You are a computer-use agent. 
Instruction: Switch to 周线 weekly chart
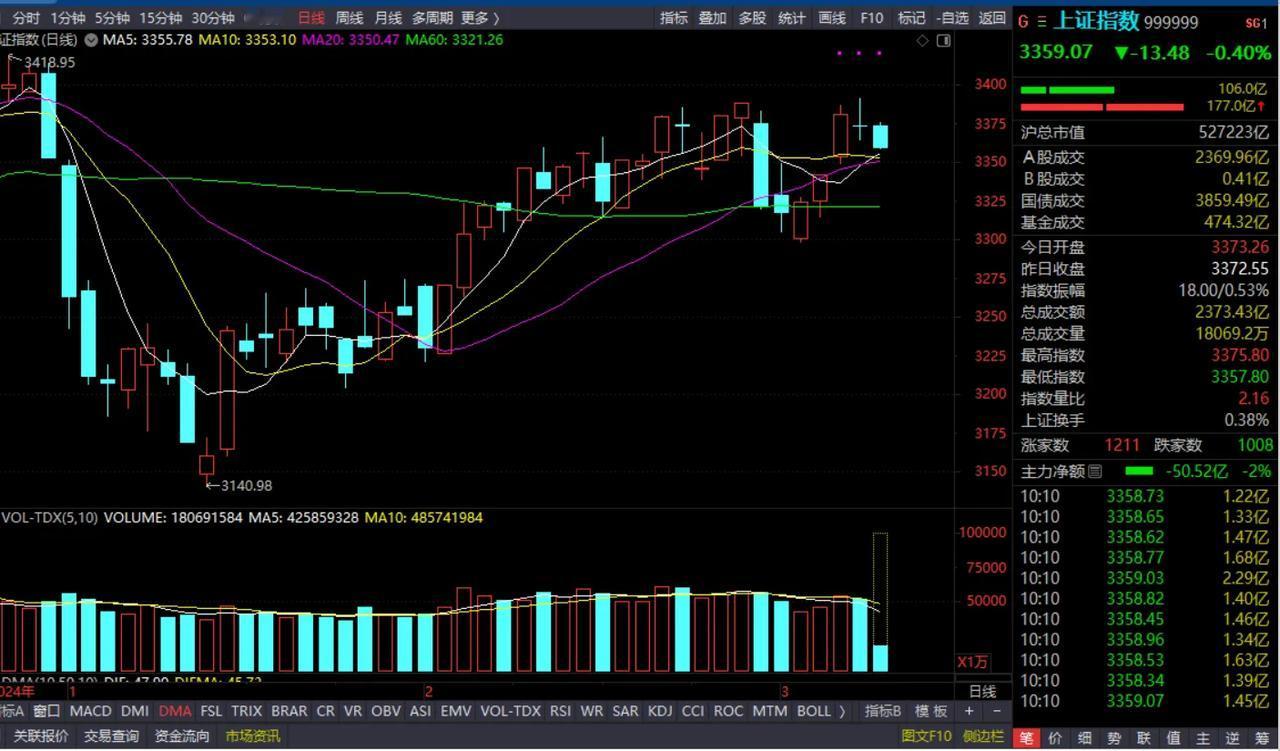click(x=349, y=18)
